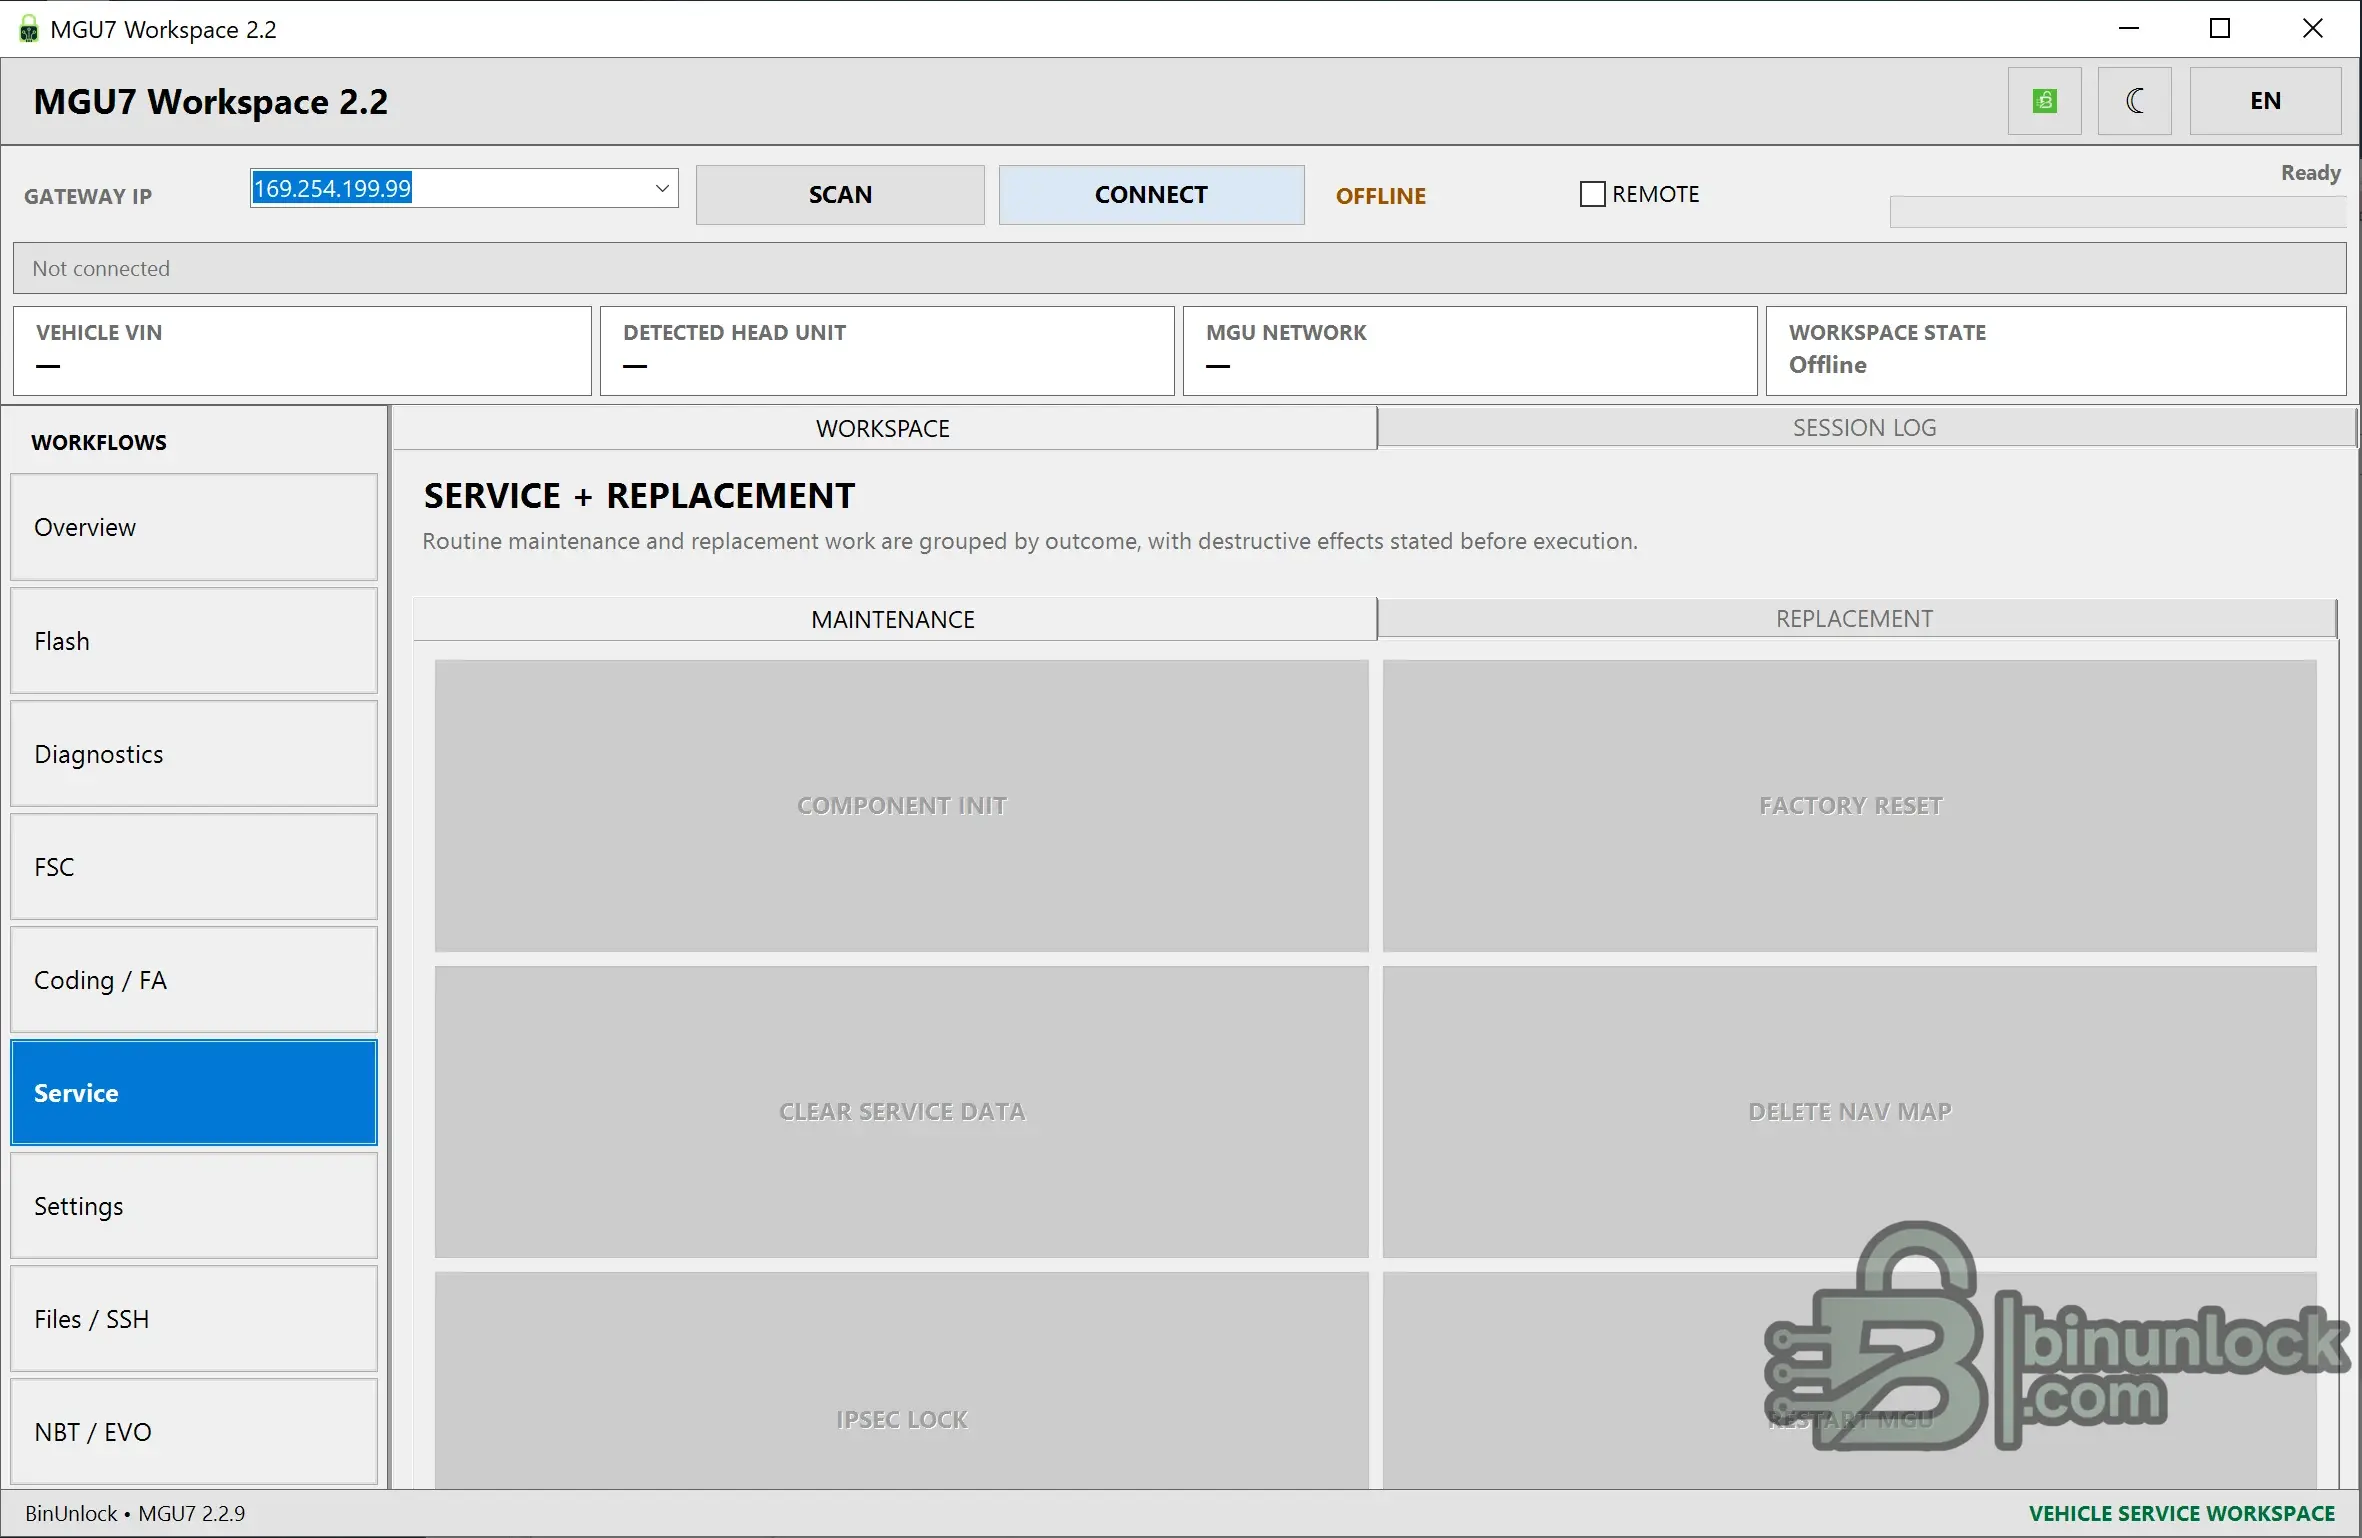
Task: Select the REPLACEMENT tab
Action: coord(1856,619)
